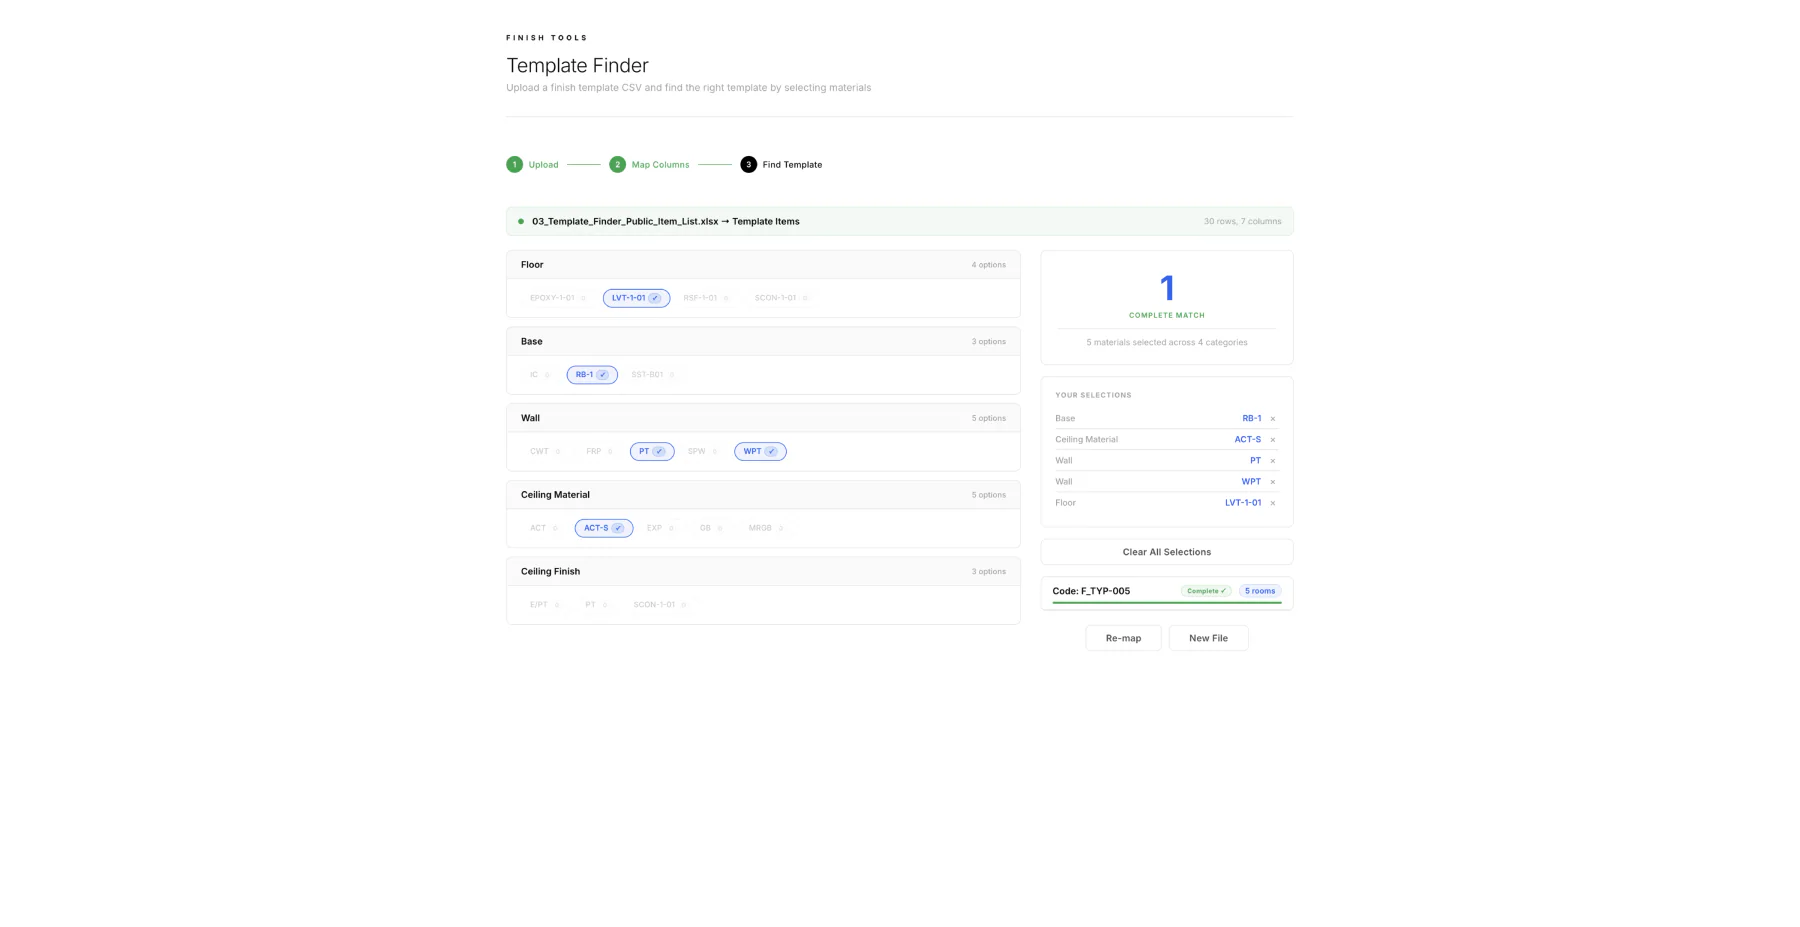Screen dimensions: 1800x927
Task: Click the green progress bar under F_TYP-005
Action: point(1166,603)
